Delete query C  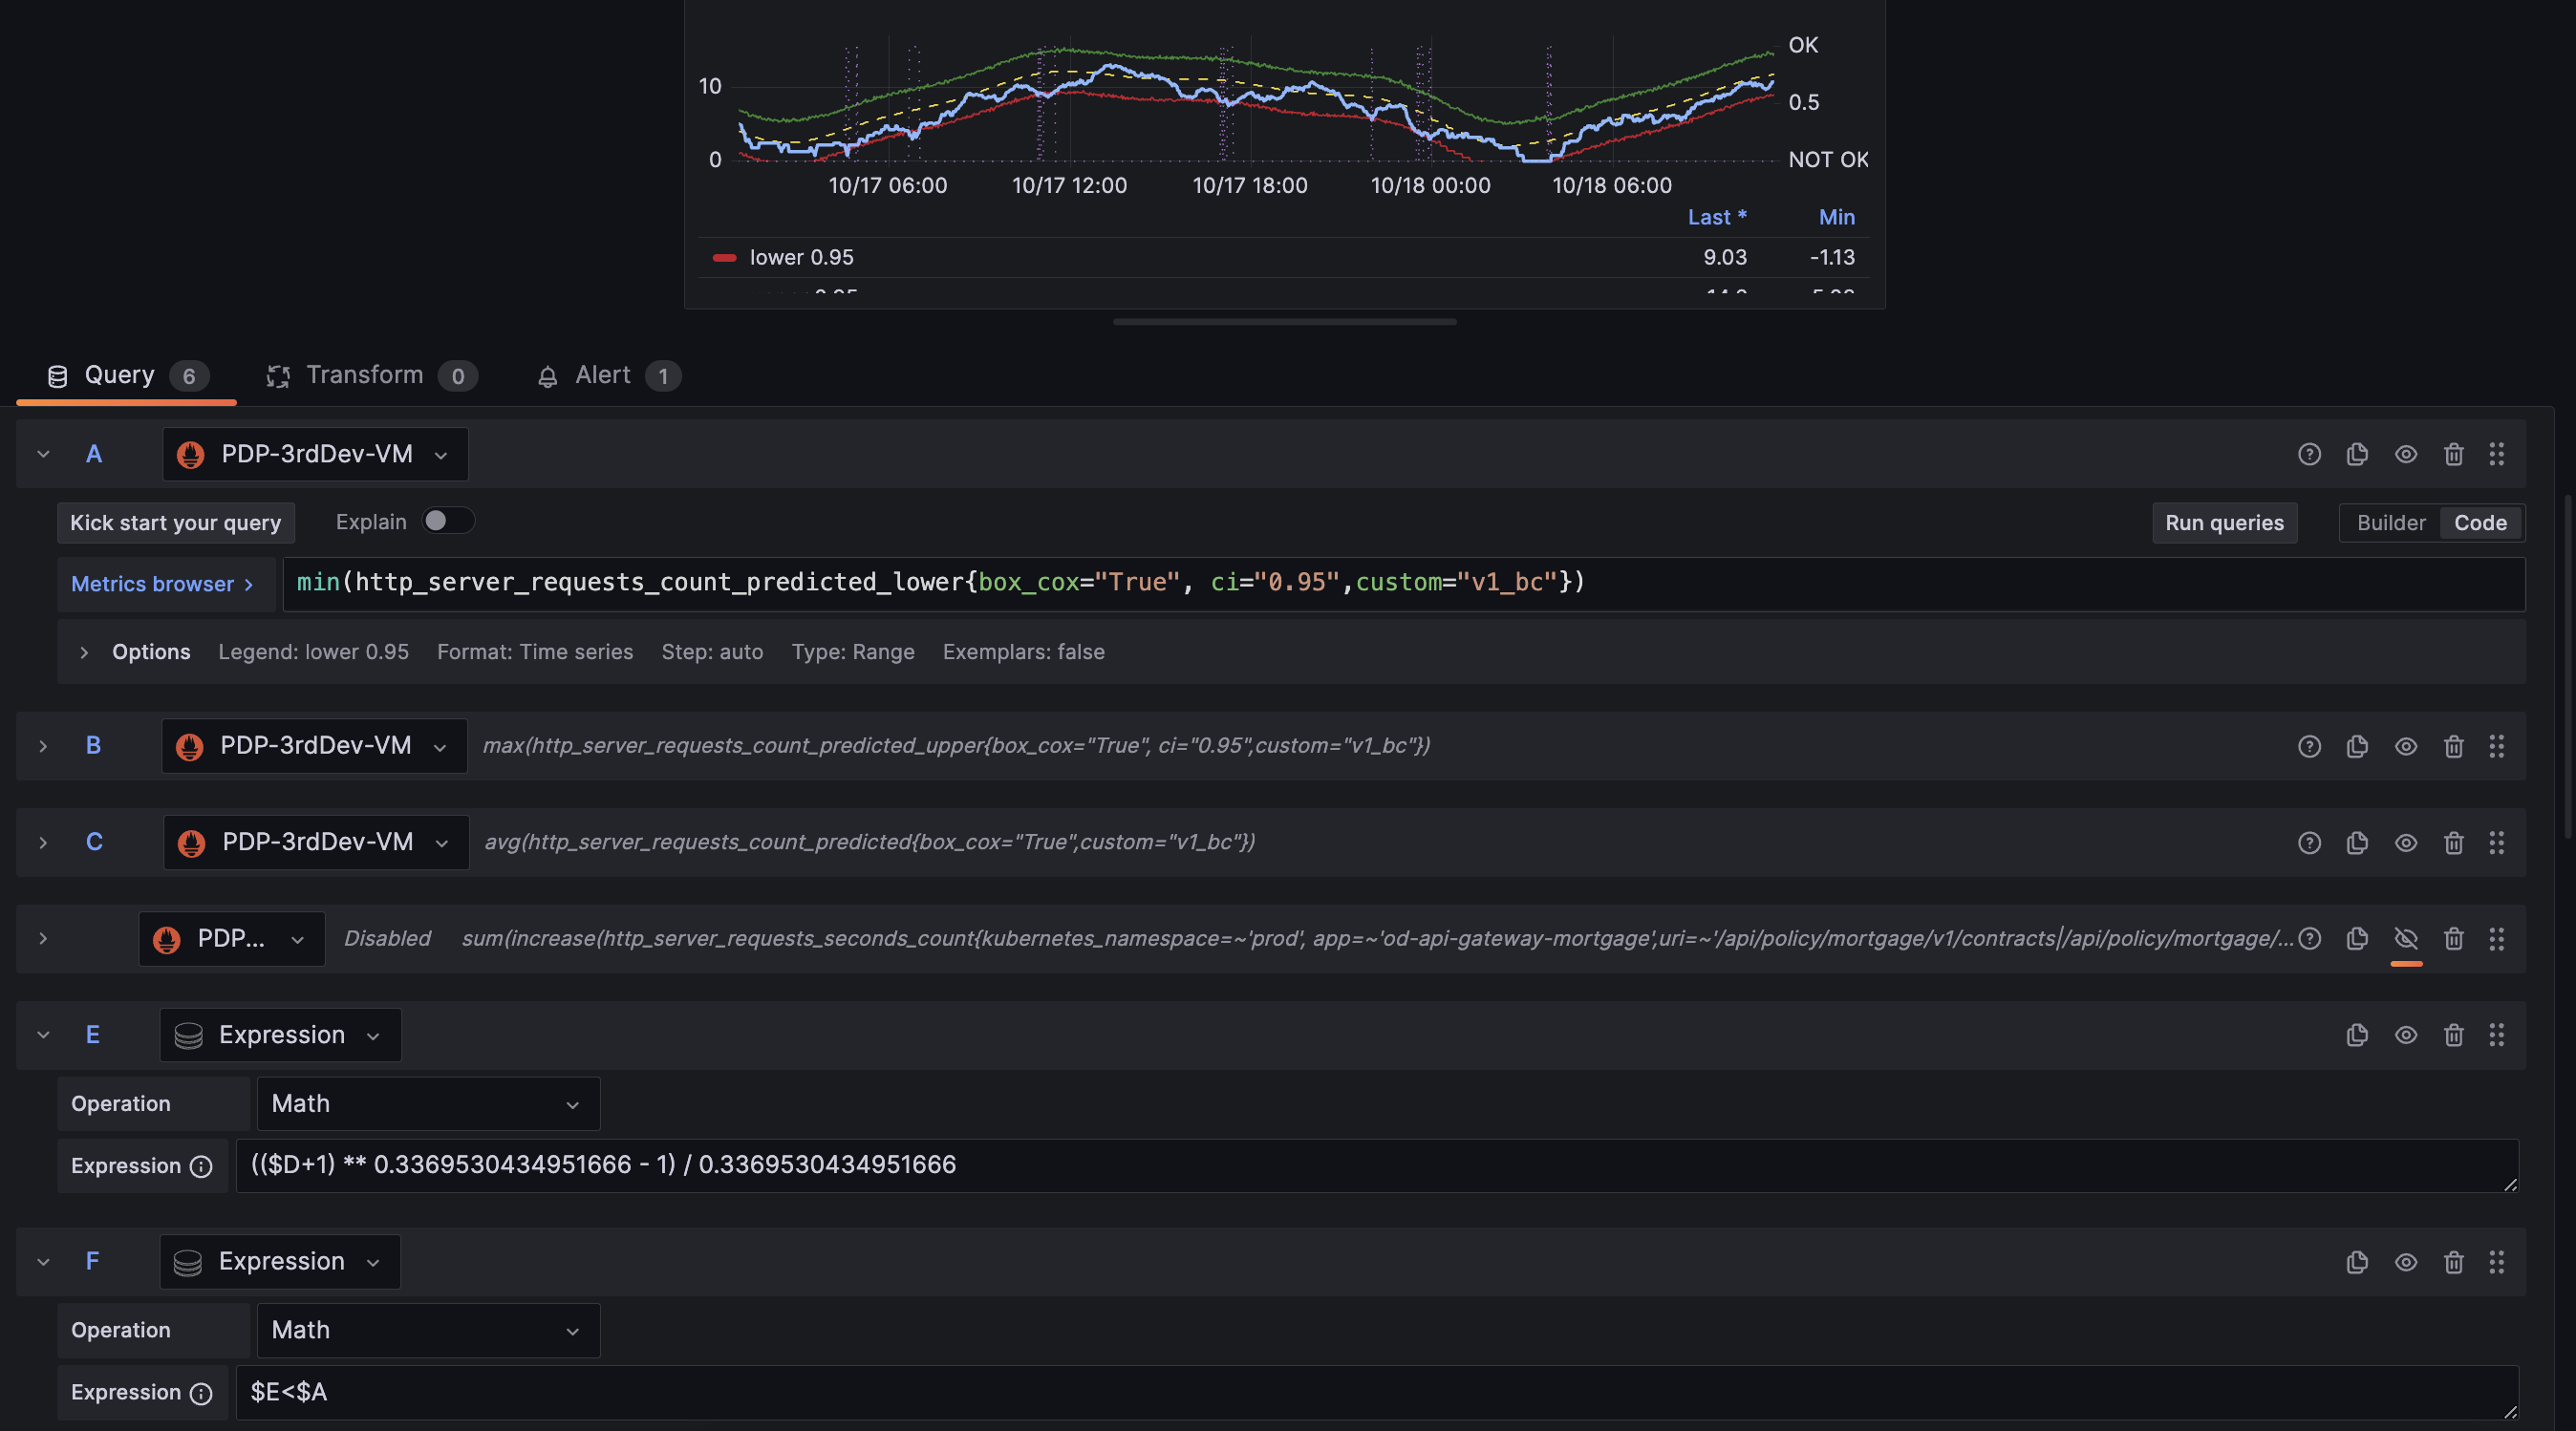tap(2454, 843)
